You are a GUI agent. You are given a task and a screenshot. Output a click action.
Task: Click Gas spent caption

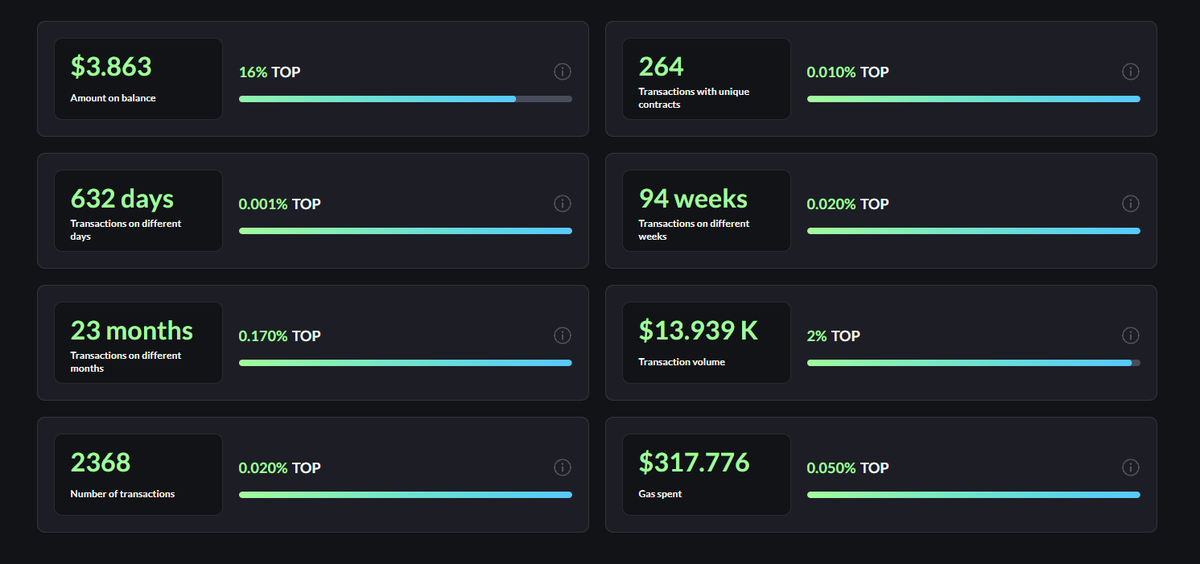(660, 494)
